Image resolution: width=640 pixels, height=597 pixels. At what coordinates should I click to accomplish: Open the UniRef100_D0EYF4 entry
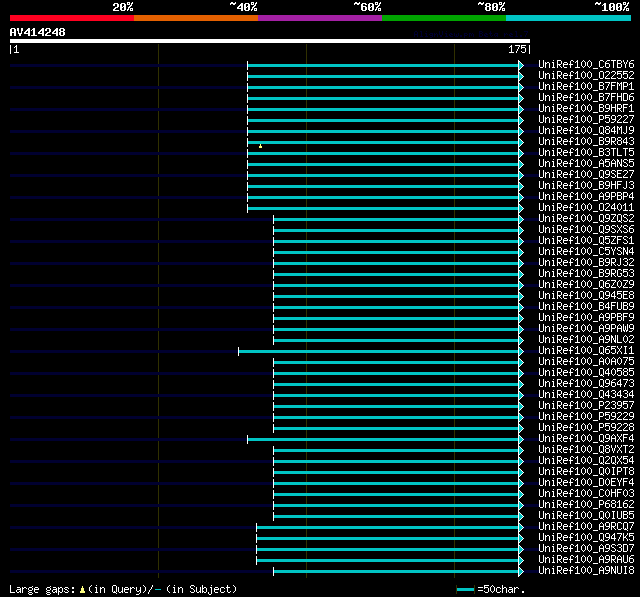tap(586, 483)
